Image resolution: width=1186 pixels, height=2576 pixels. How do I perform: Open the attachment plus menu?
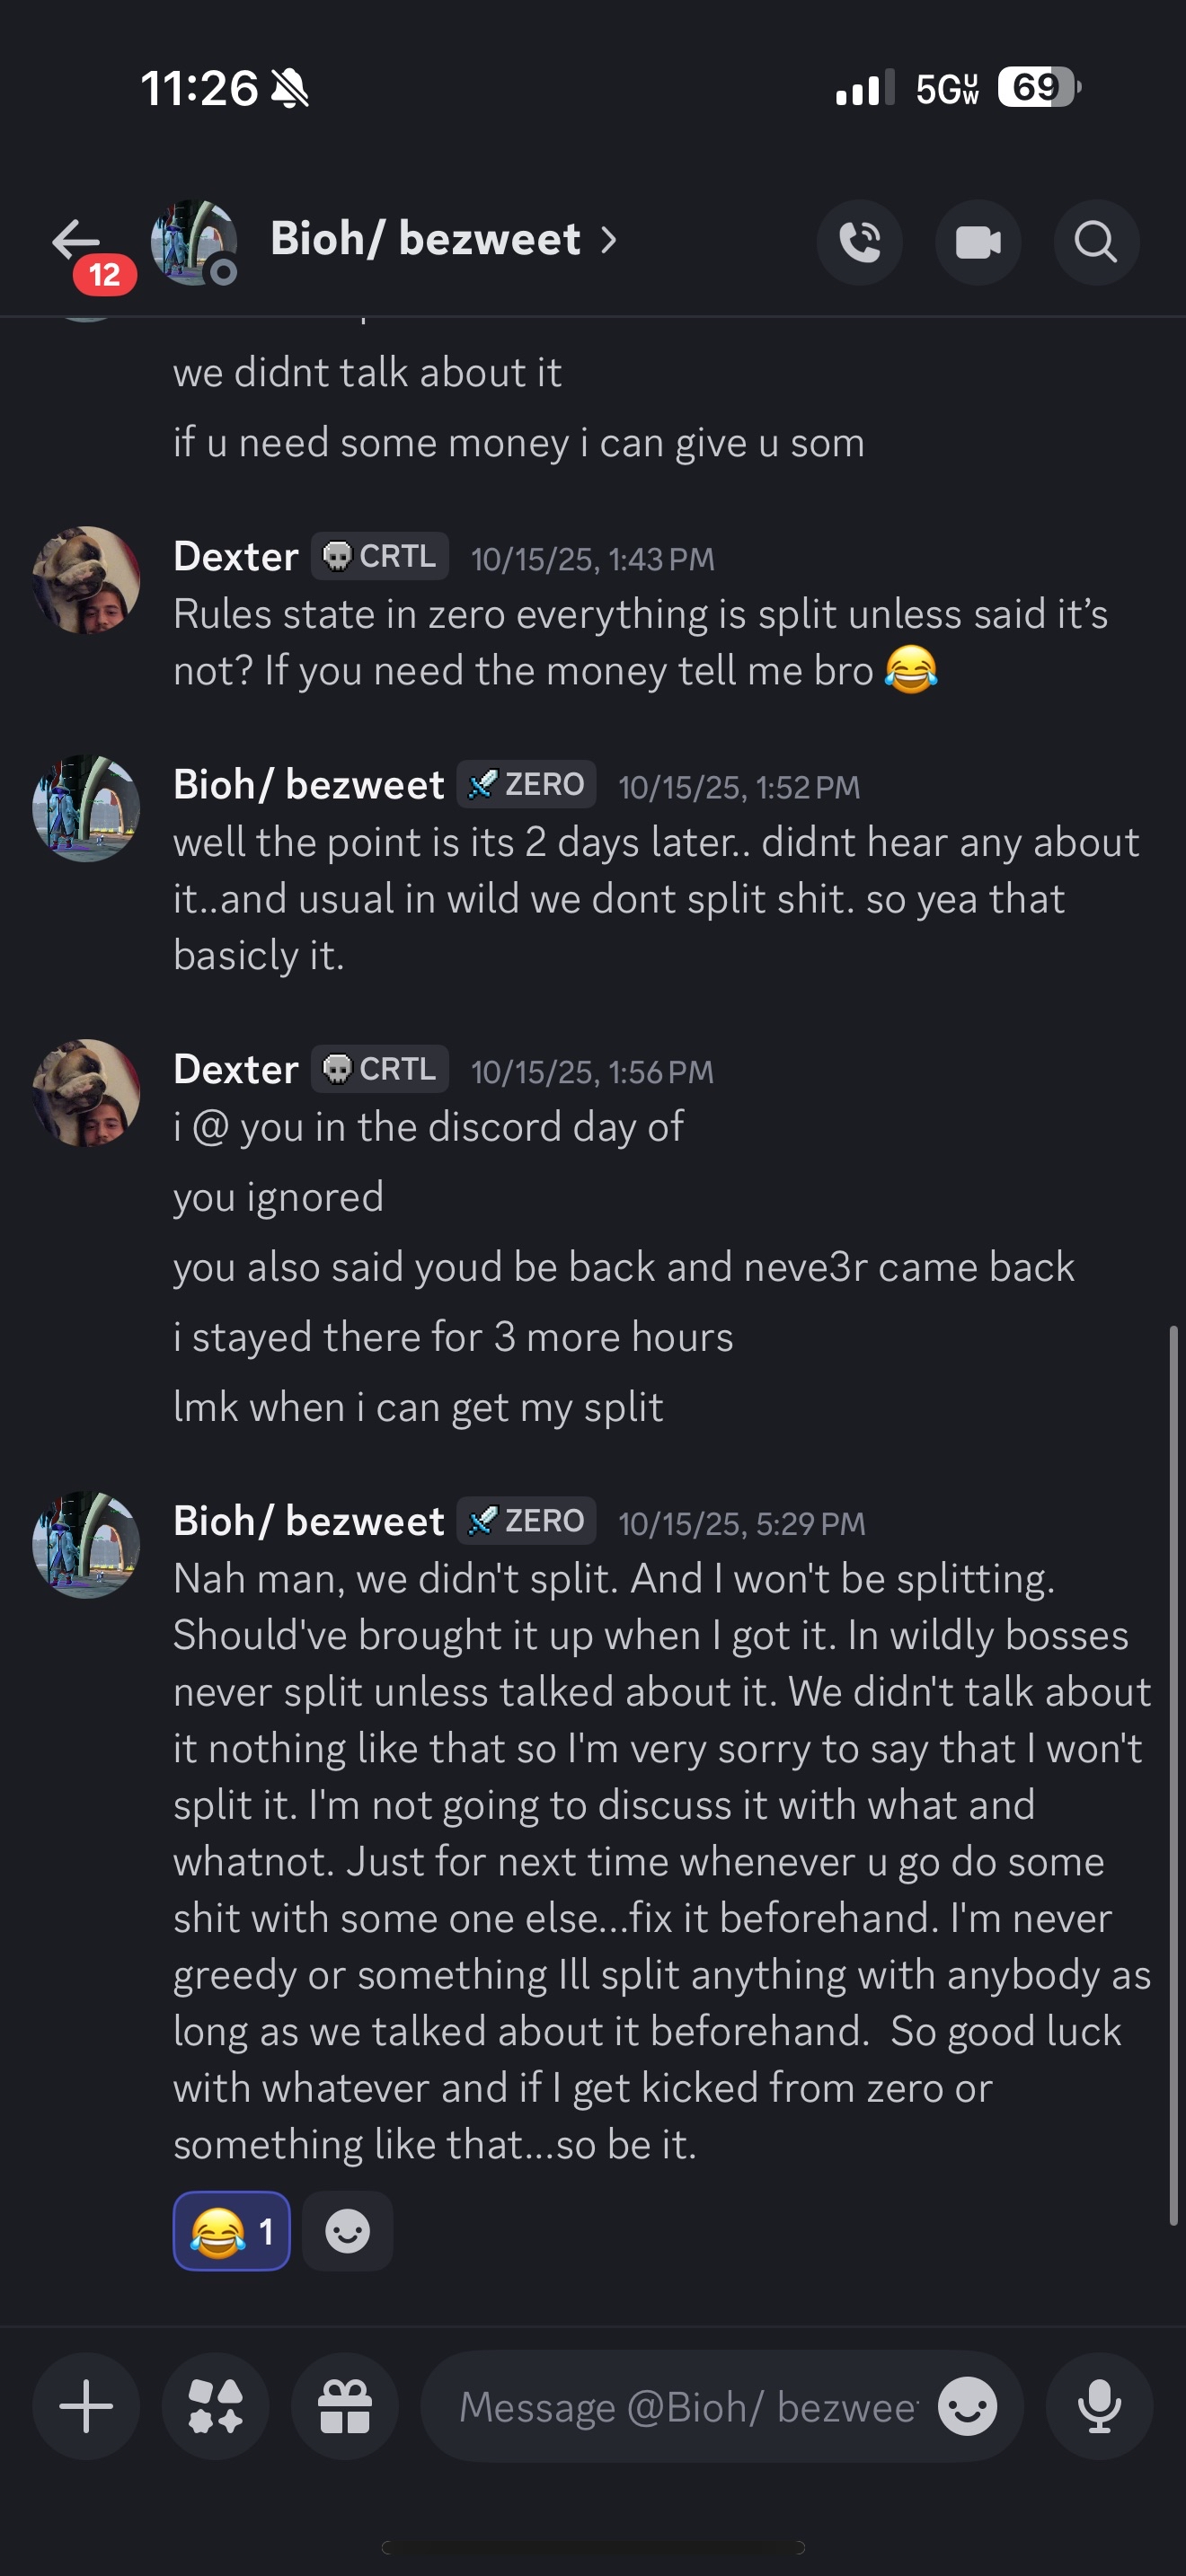(85, 2406)
